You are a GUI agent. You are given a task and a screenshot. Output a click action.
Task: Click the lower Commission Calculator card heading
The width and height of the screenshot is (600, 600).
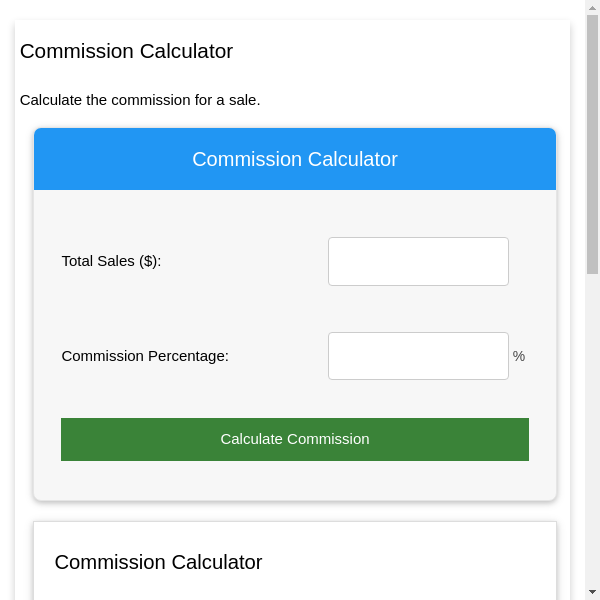158,562
